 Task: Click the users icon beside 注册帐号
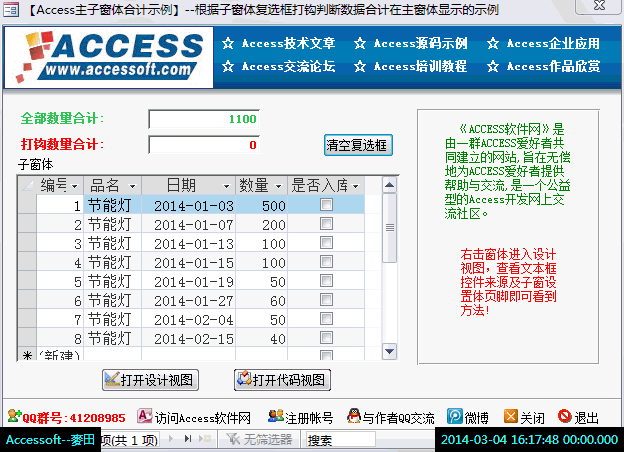[x=276, y=416]
